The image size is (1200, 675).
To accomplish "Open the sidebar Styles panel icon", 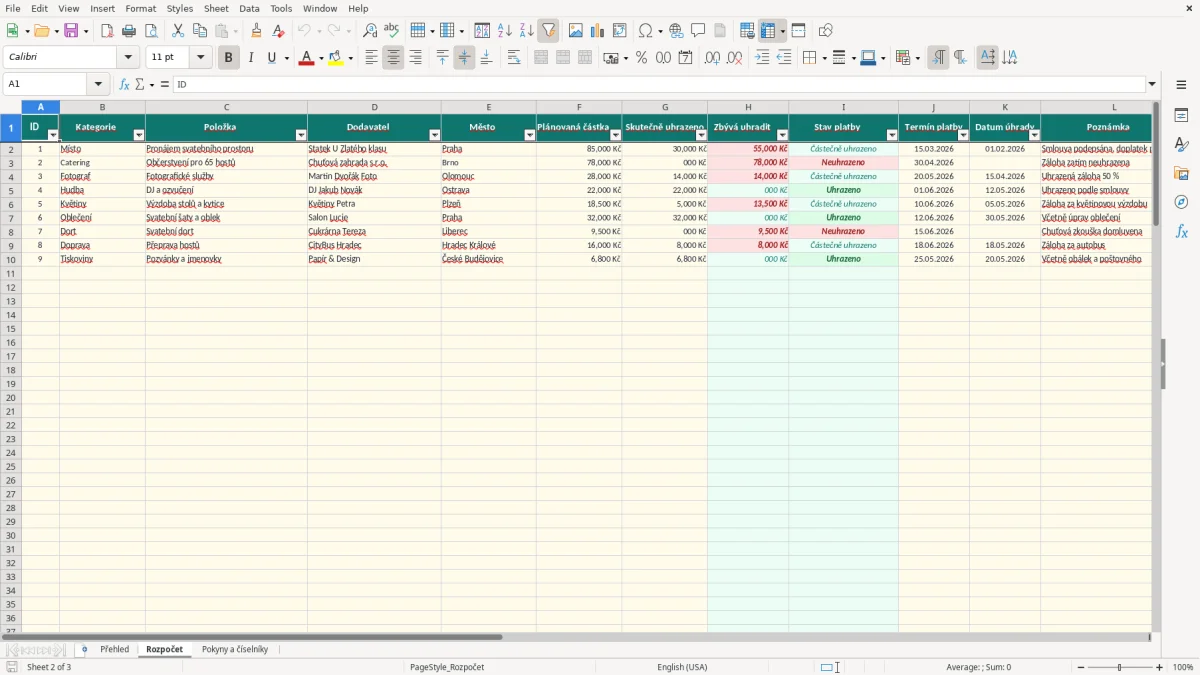I will pos(1182,145).
